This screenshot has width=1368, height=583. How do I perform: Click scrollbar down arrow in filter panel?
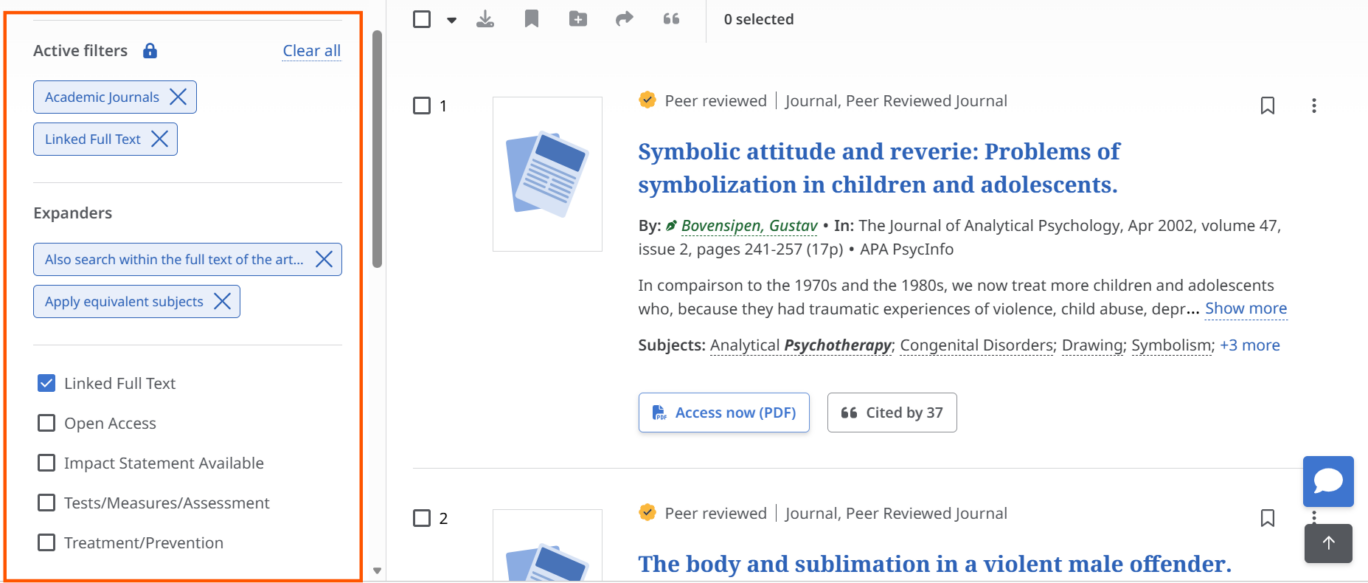click(x=377, y=571)
